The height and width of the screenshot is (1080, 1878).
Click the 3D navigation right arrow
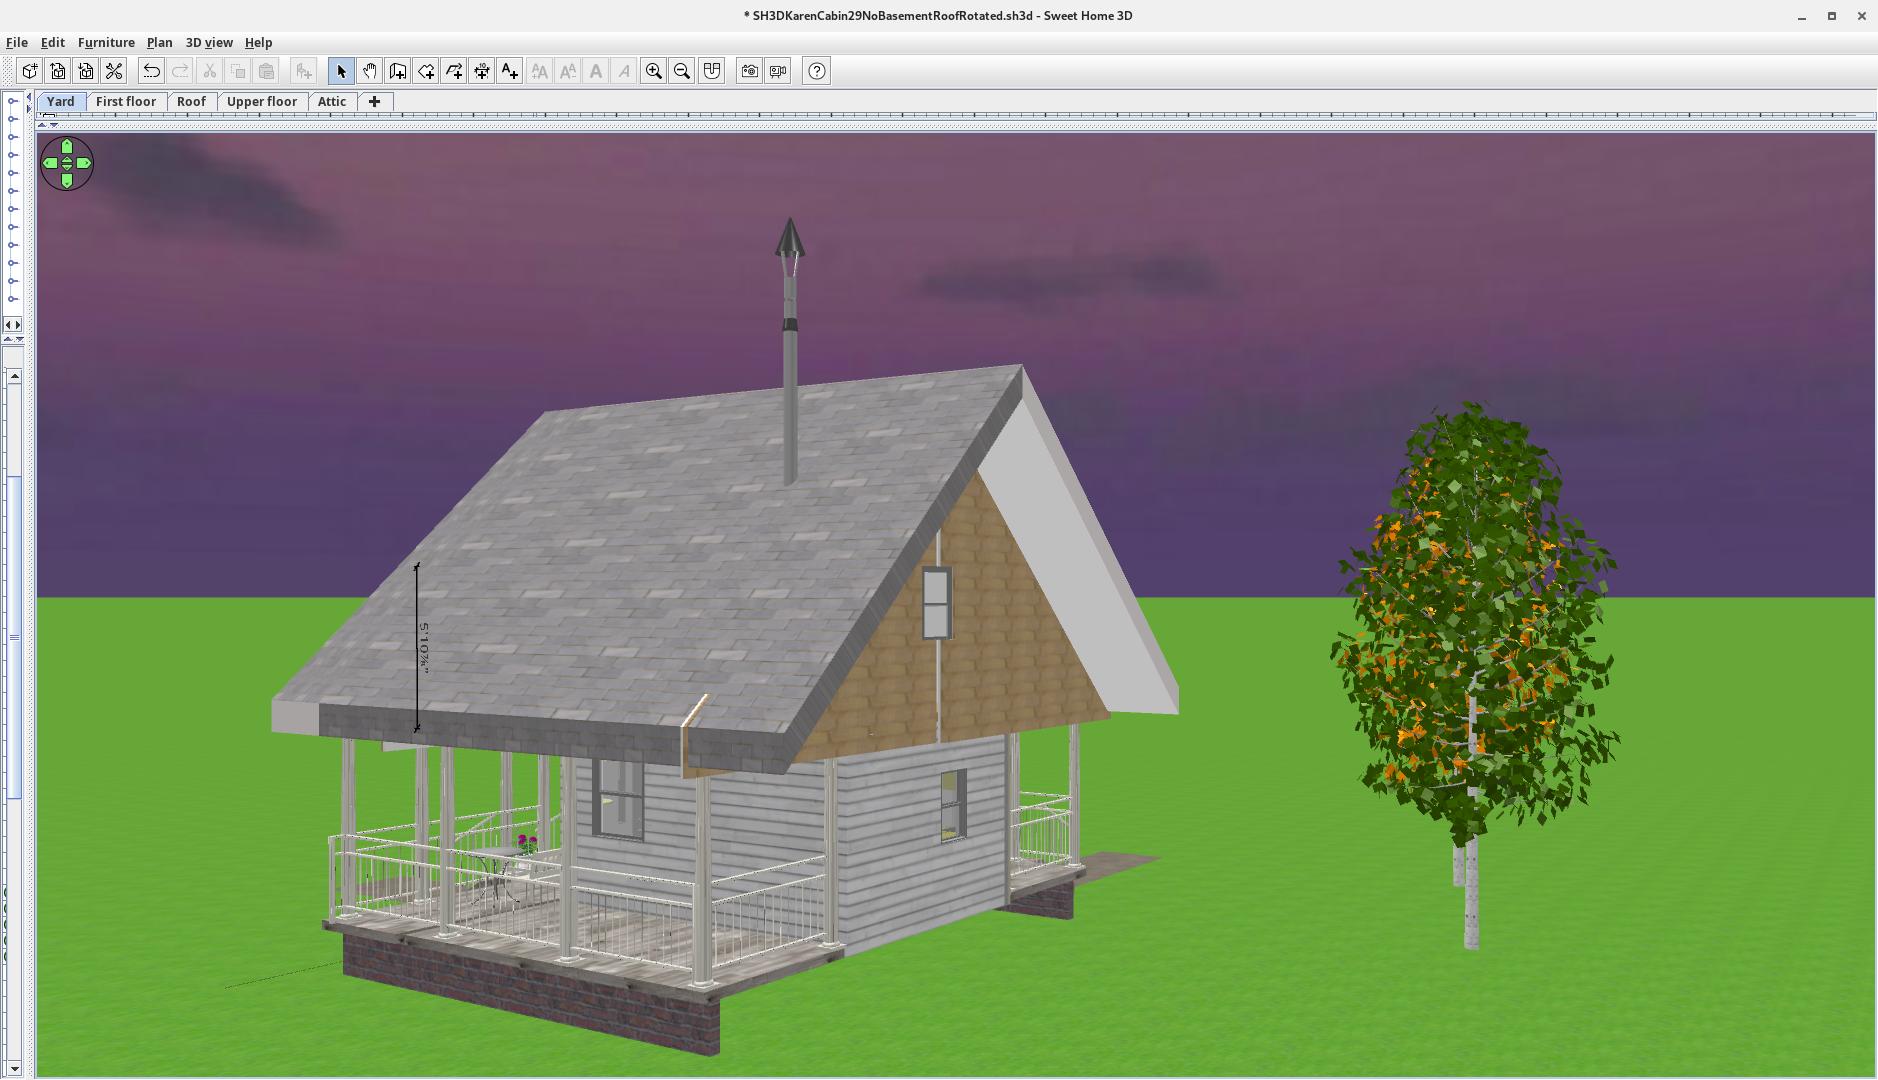click(x=84, y=163)
